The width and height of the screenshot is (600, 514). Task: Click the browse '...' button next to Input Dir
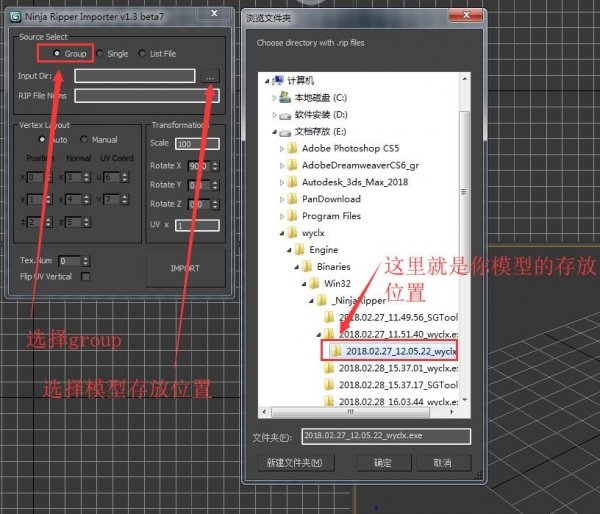coord(209,76)
